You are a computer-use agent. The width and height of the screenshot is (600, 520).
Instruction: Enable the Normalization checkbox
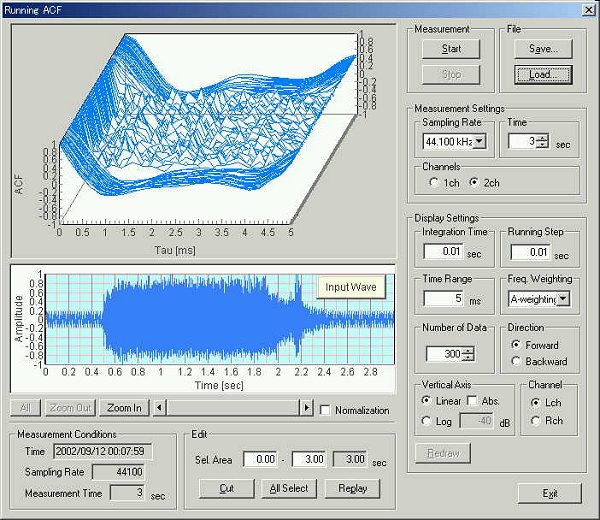(x=325, y=410)
